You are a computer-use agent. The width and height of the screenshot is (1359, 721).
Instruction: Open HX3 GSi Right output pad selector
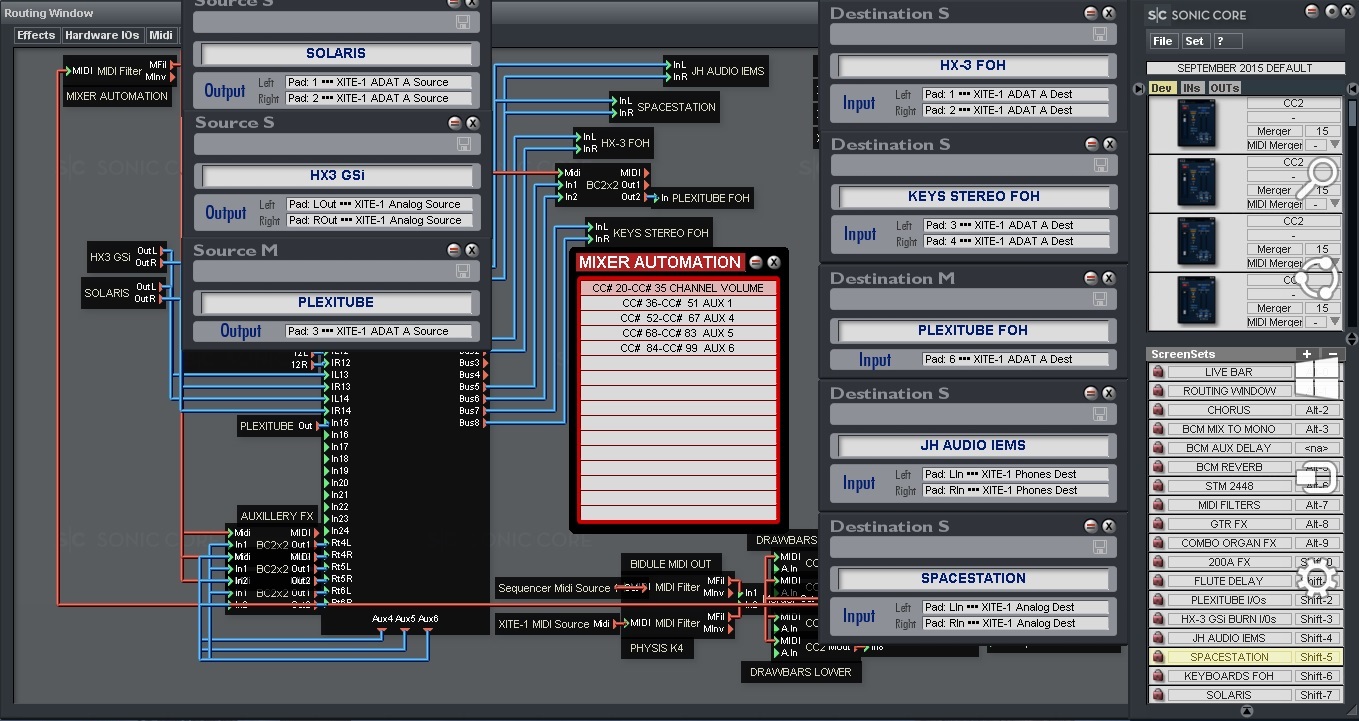tap(378, 221)
